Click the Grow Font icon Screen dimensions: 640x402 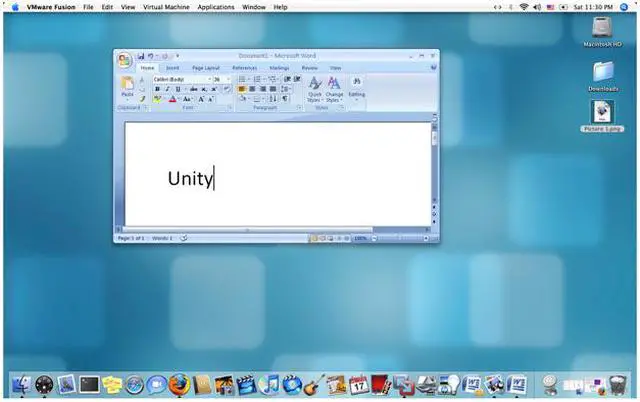tap(201, 99)
